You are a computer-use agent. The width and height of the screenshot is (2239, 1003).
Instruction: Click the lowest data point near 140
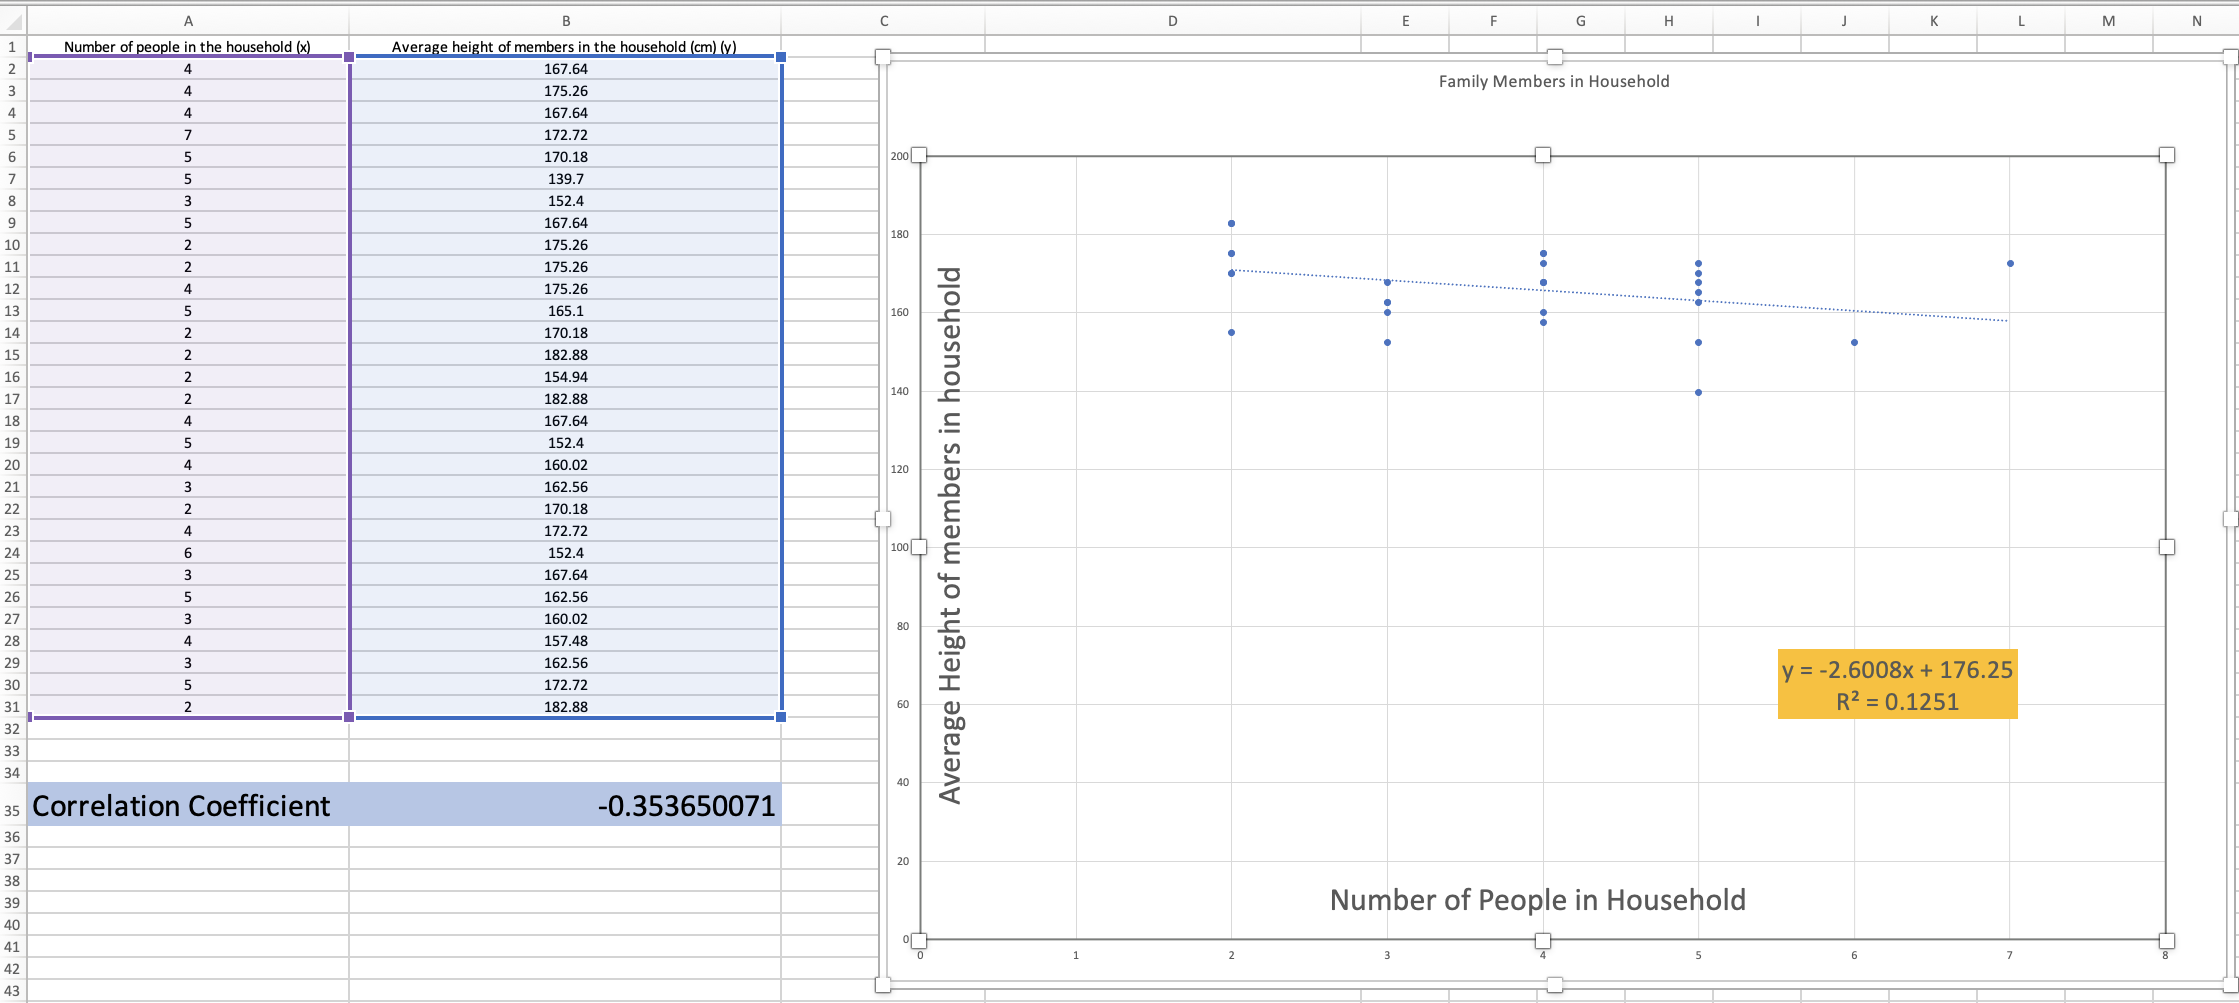[1698, 393]
